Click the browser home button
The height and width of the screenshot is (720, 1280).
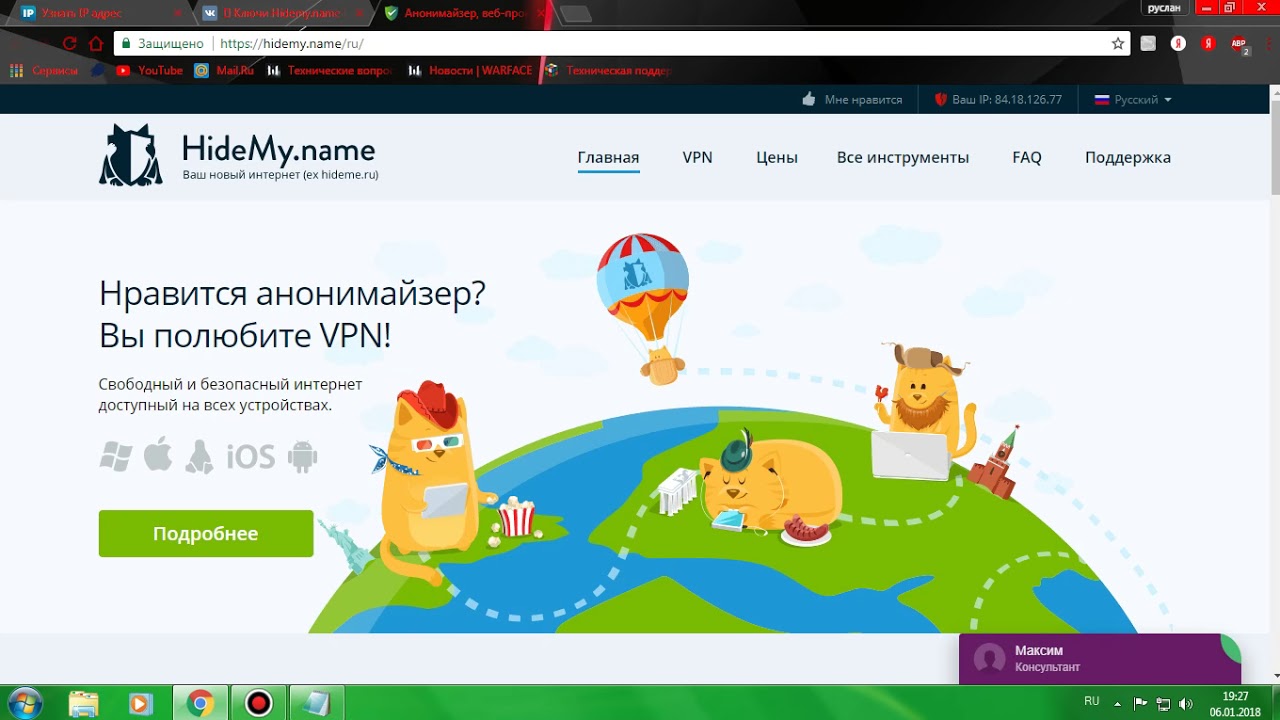(x=96, y=44)
